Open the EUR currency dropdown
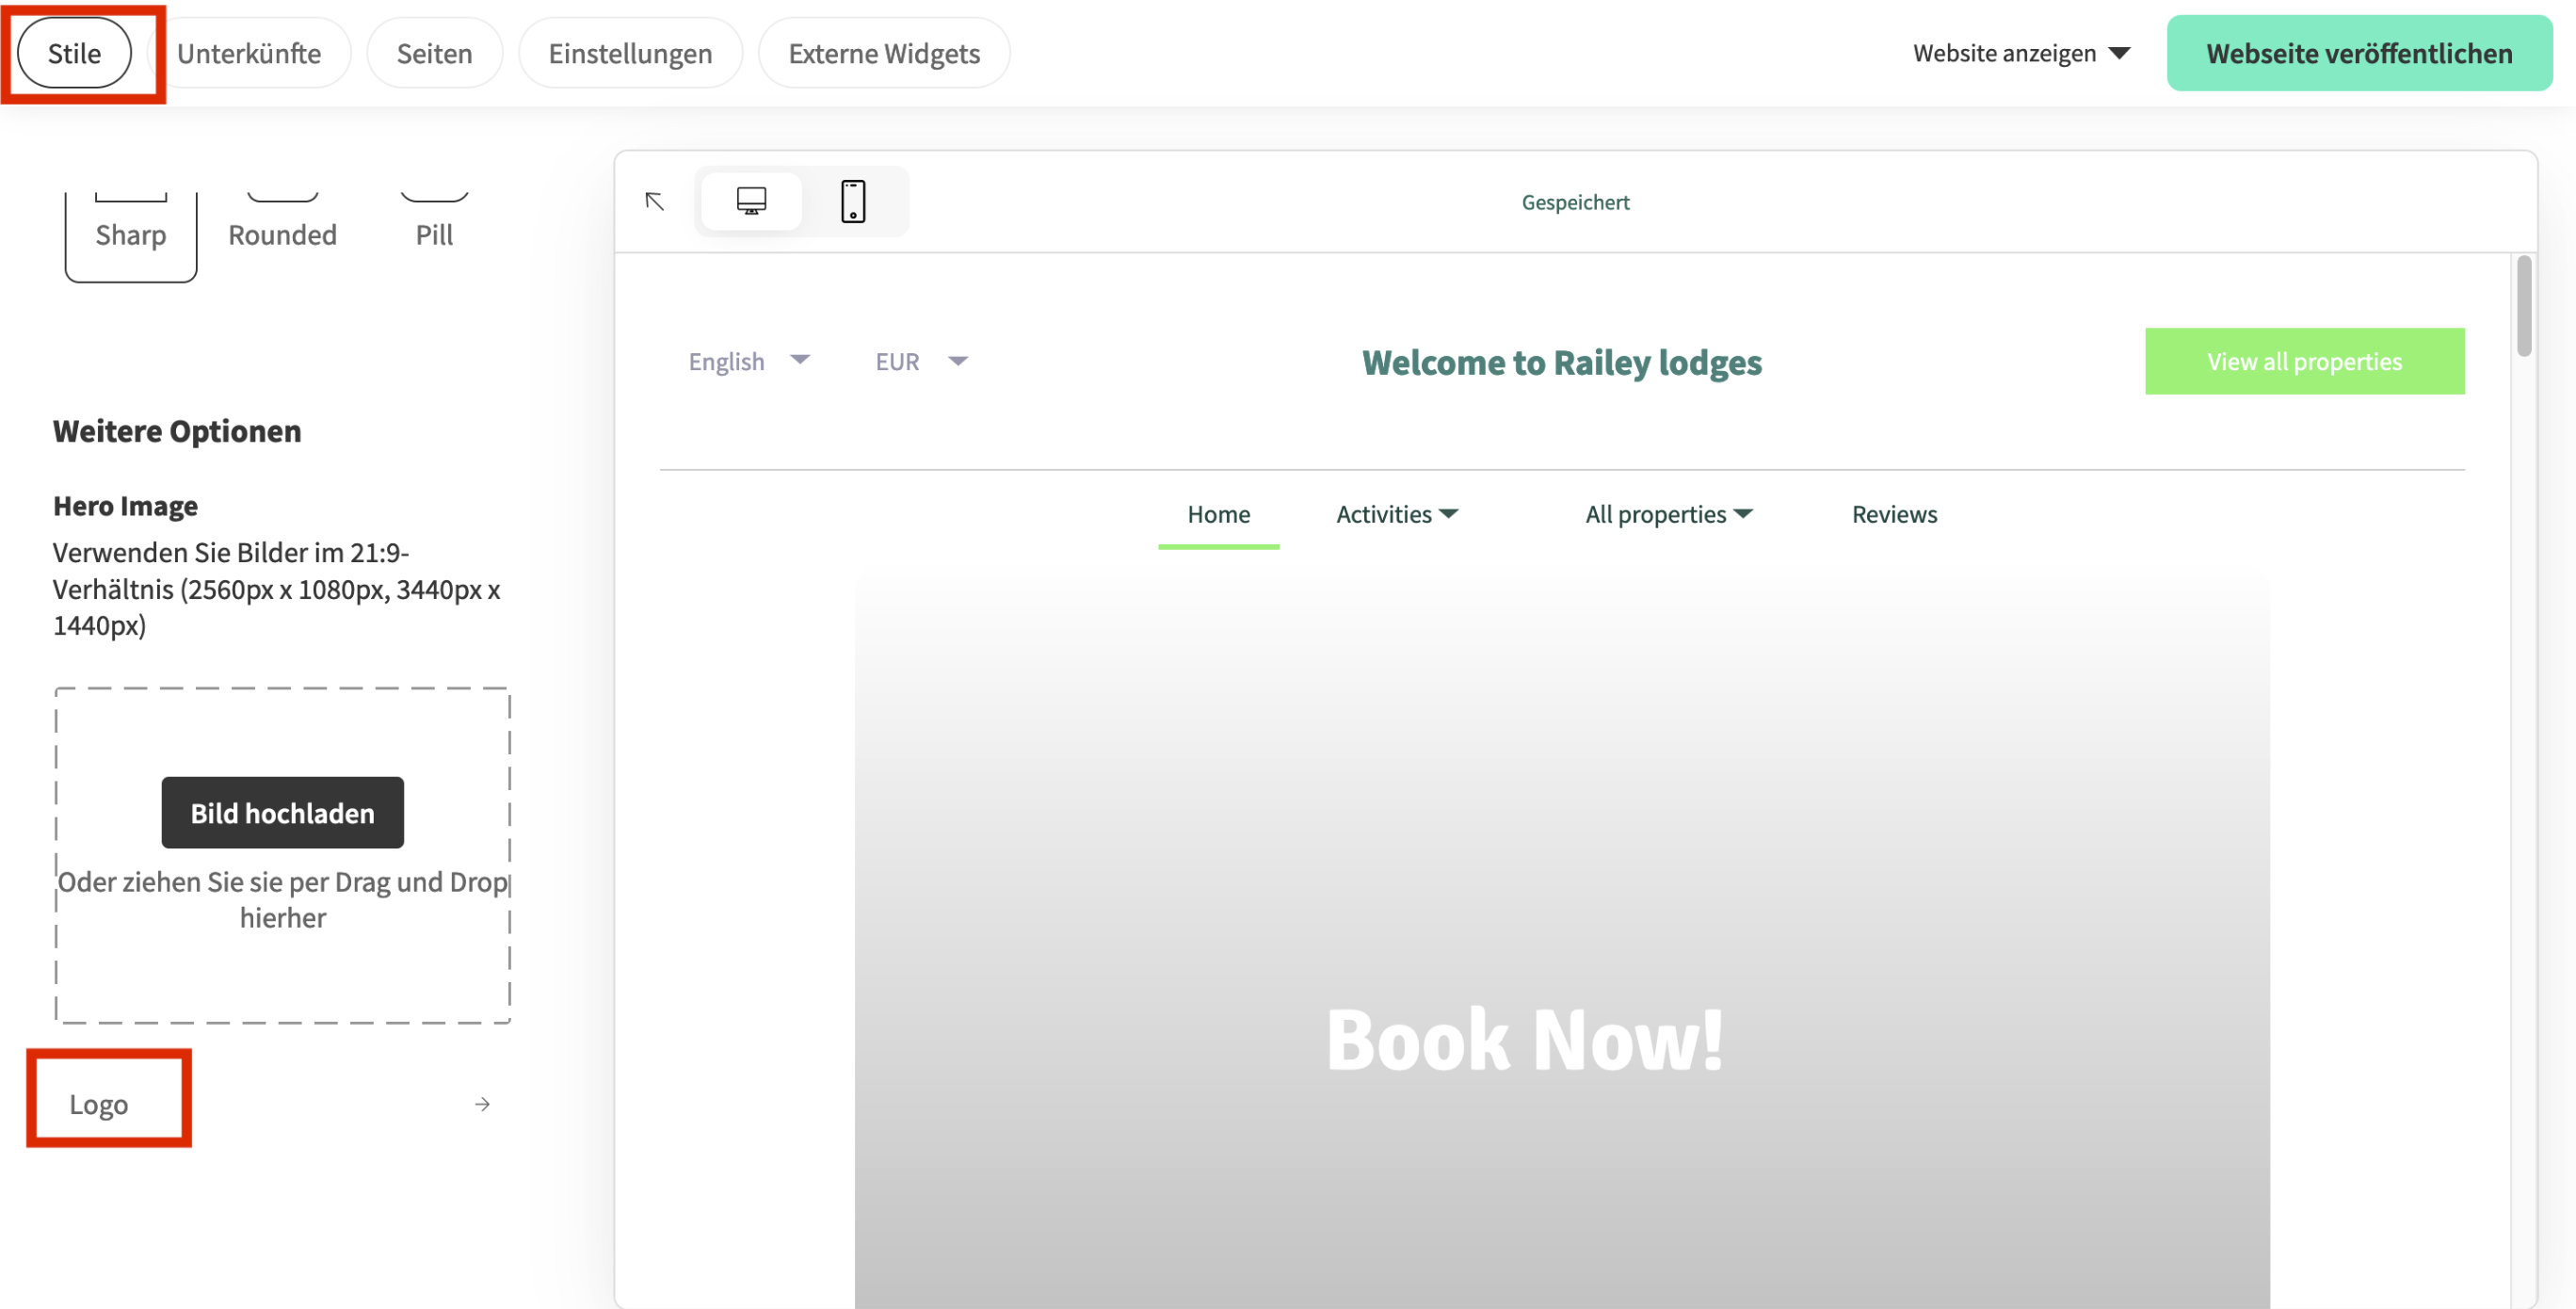Viewport: 2576px width, 1309px height. pyautogui.click(x=921, y=361)
